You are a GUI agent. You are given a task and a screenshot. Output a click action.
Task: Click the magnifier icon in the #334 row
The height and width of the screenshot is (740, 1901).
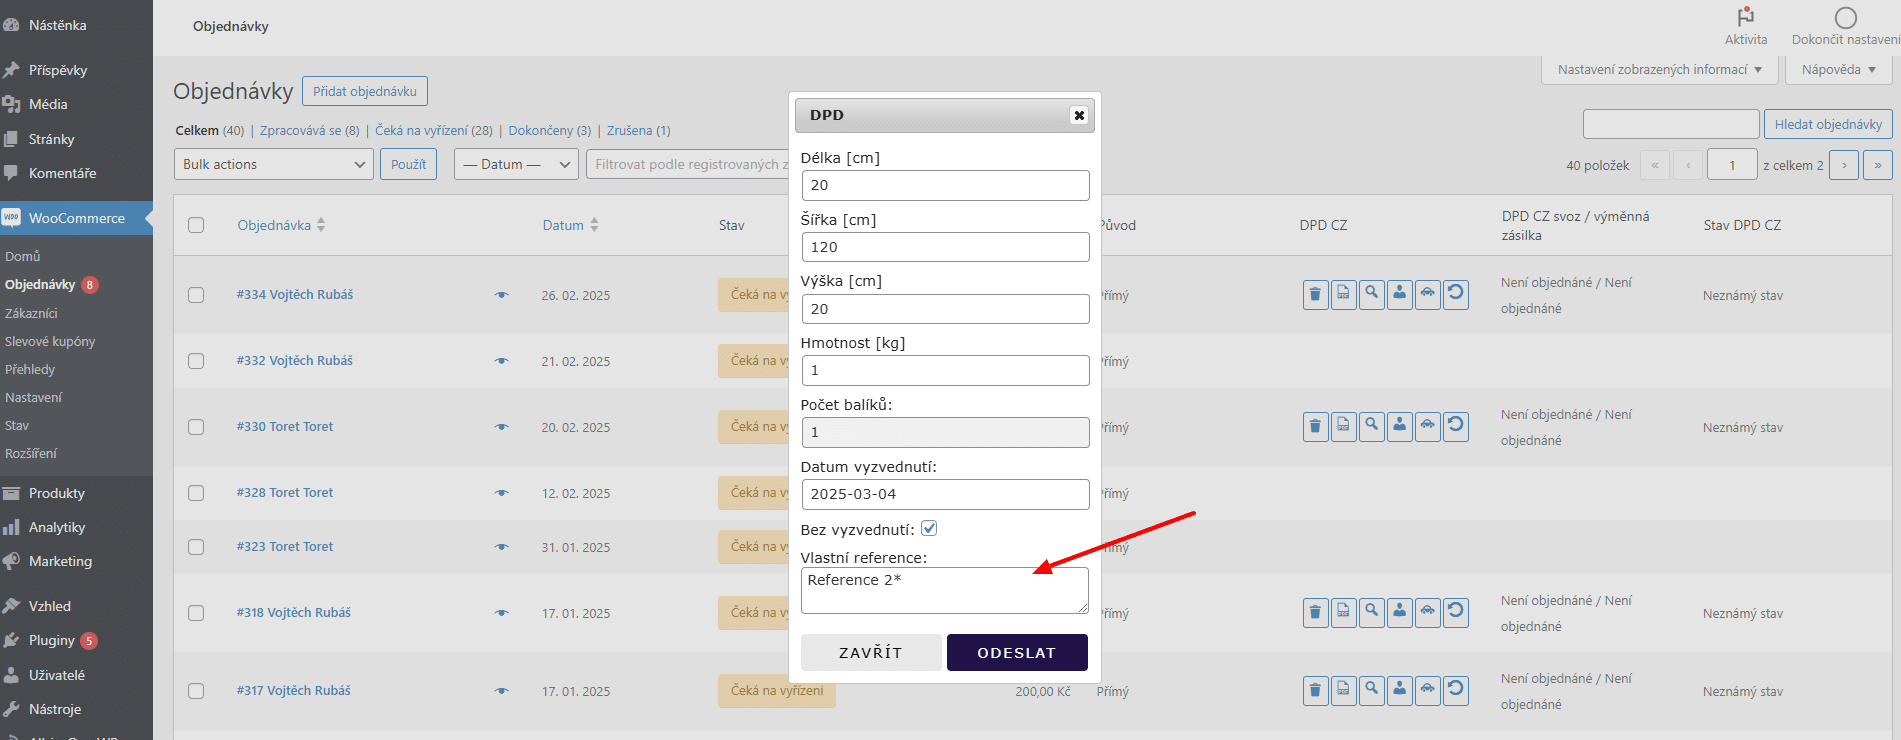[1372, 295]
